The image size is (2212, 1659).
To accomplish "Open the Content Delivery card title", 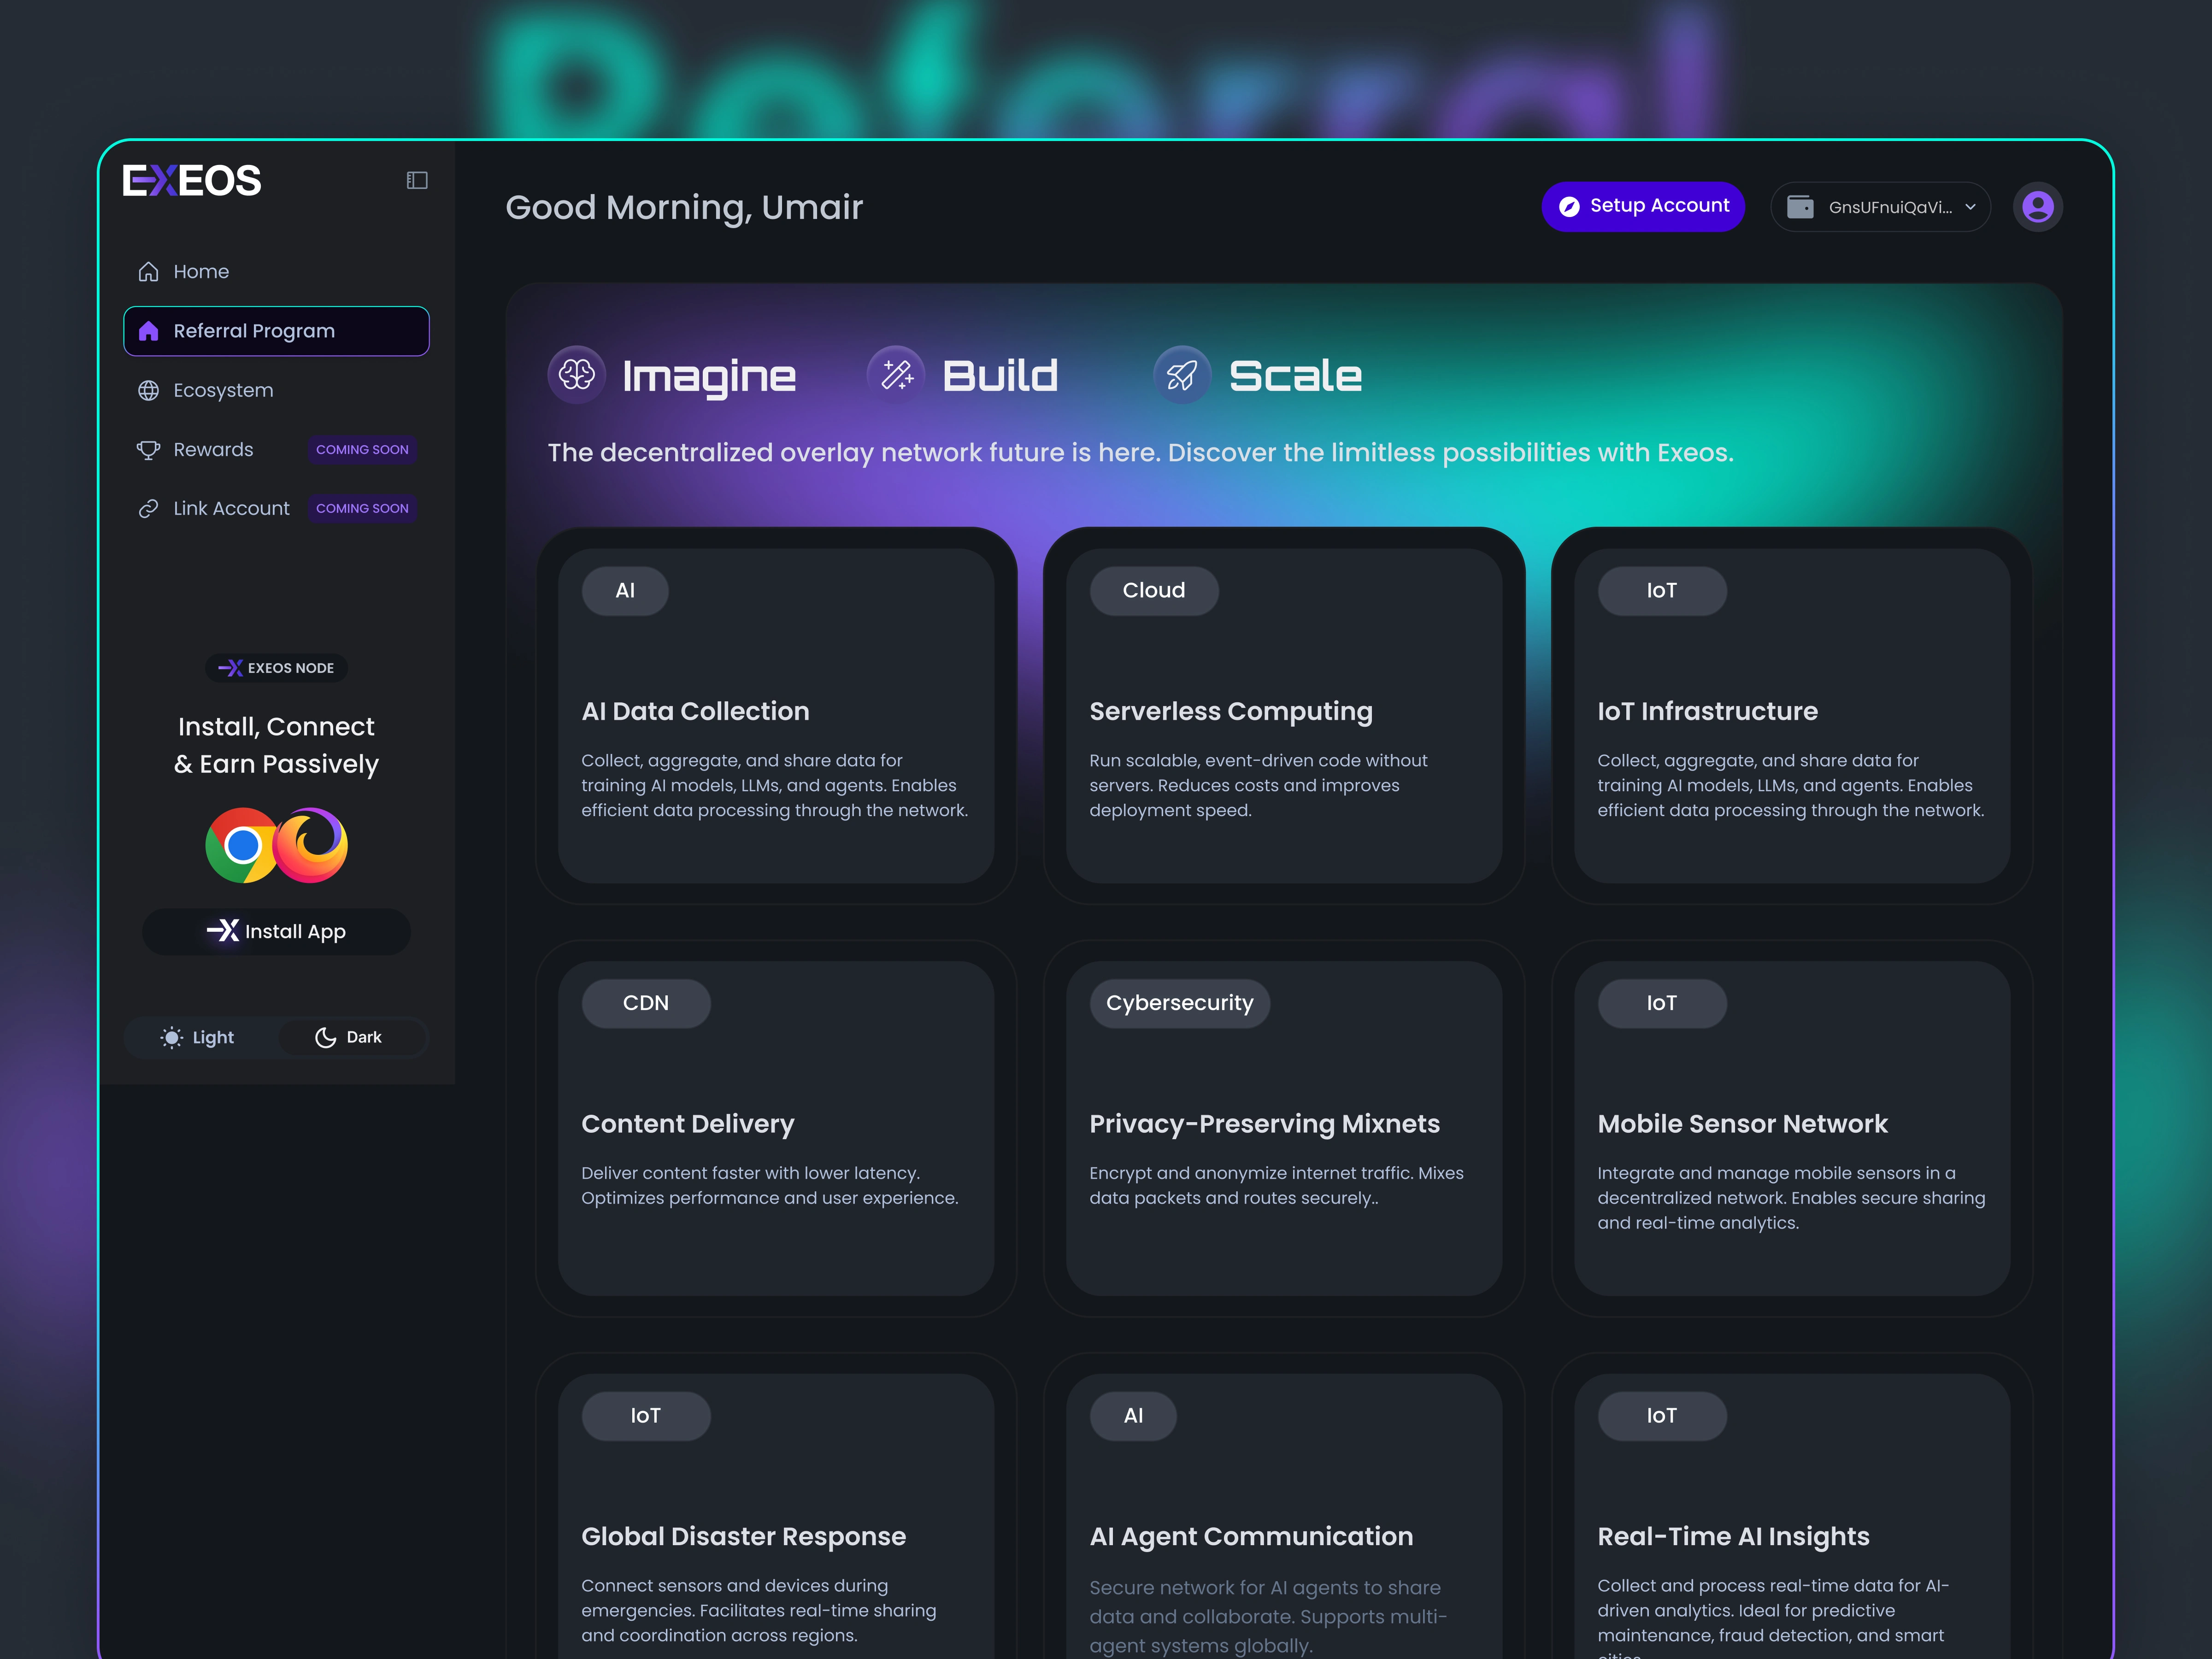I will point(688,1124).
